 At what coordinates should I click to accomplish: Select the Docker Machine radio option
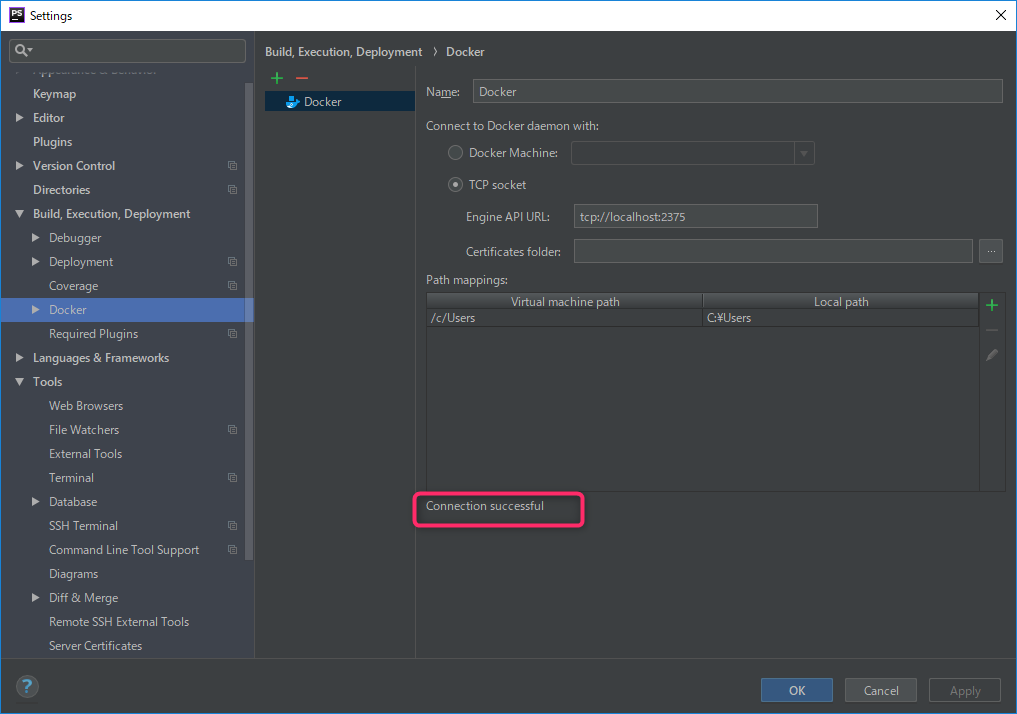[x=455, y=153]
